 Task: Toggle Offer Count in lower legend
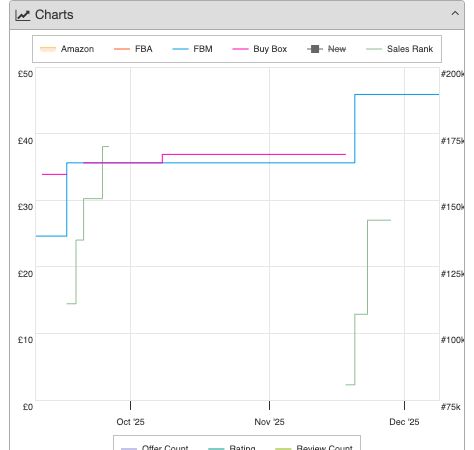tap(155, 447)
